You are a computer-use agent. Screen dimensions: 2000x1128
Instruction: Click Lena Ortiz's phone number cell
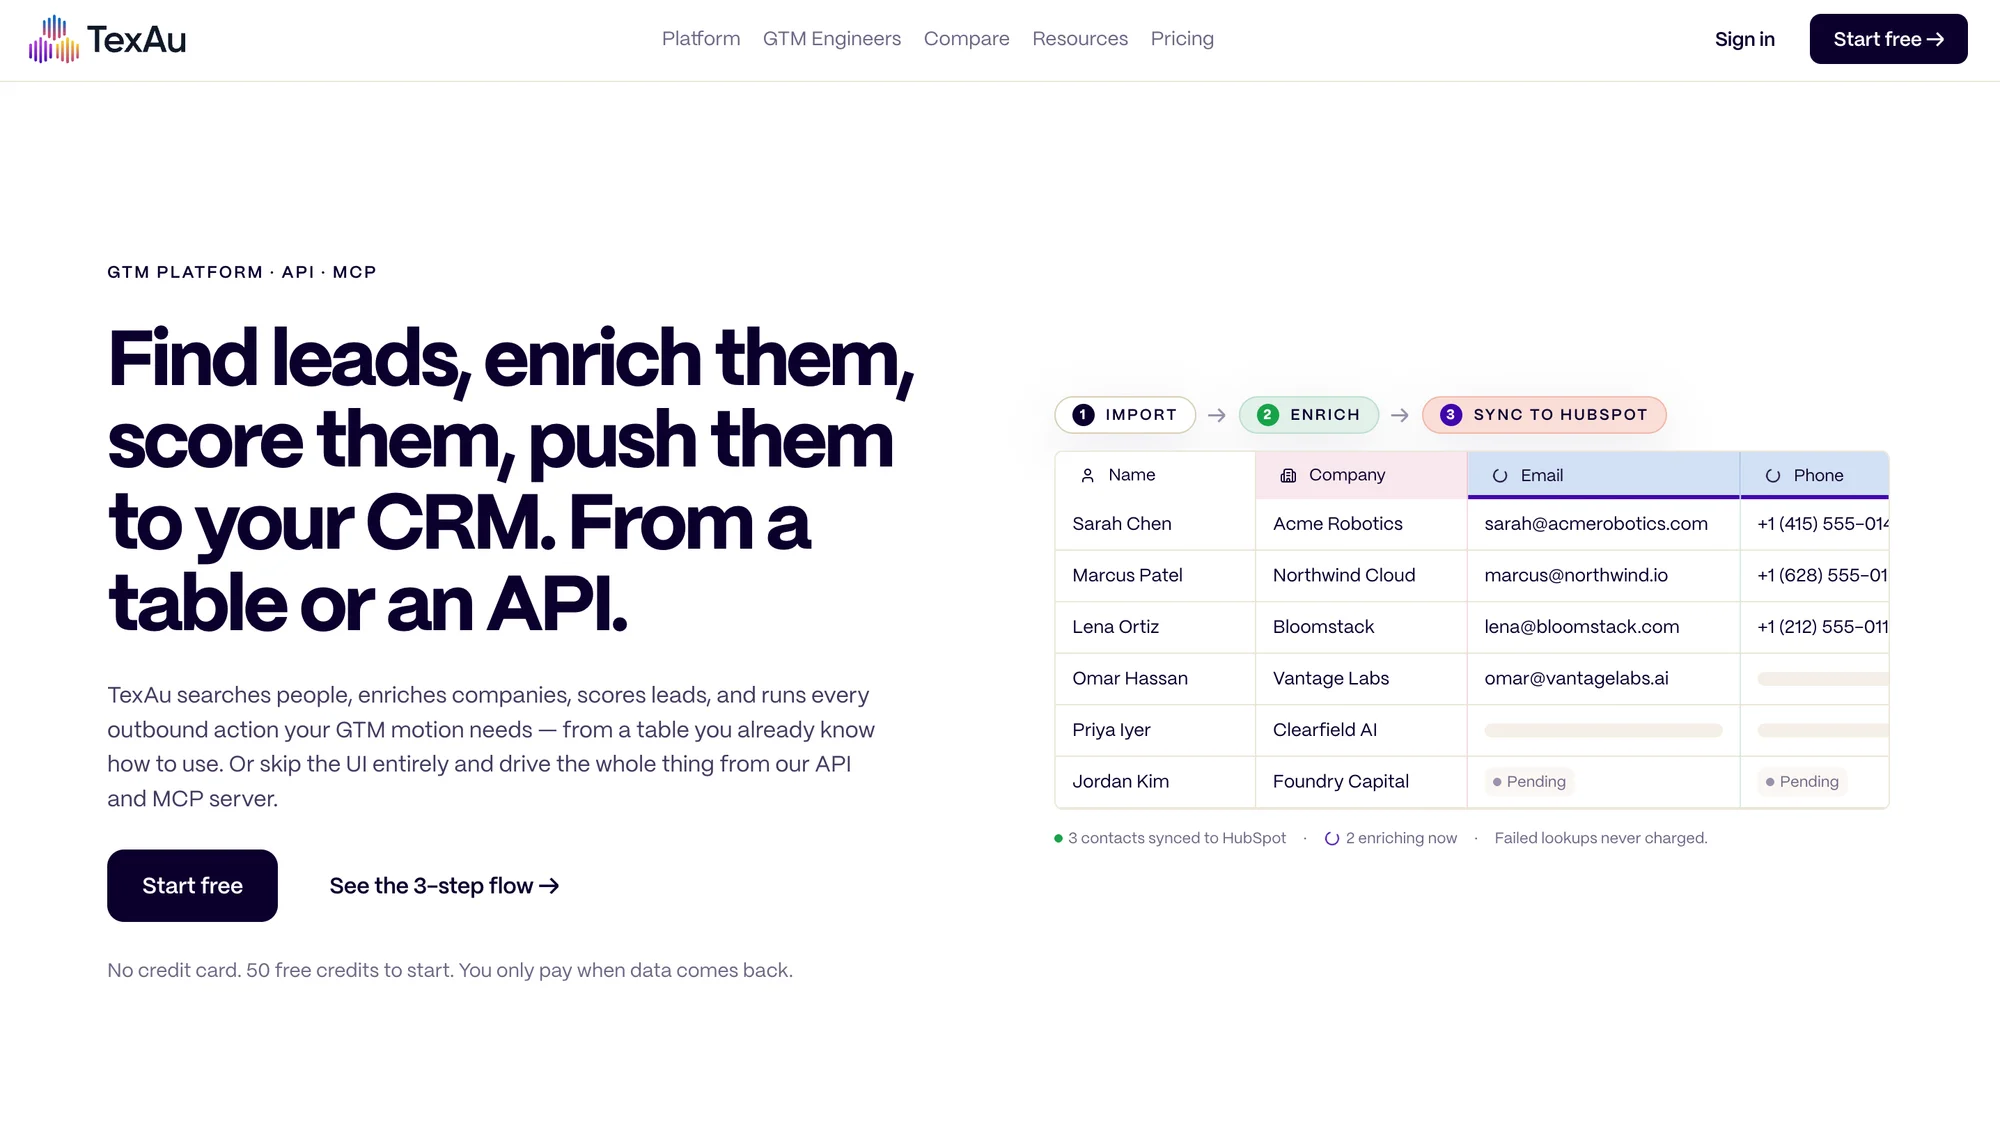(1815, 627)
